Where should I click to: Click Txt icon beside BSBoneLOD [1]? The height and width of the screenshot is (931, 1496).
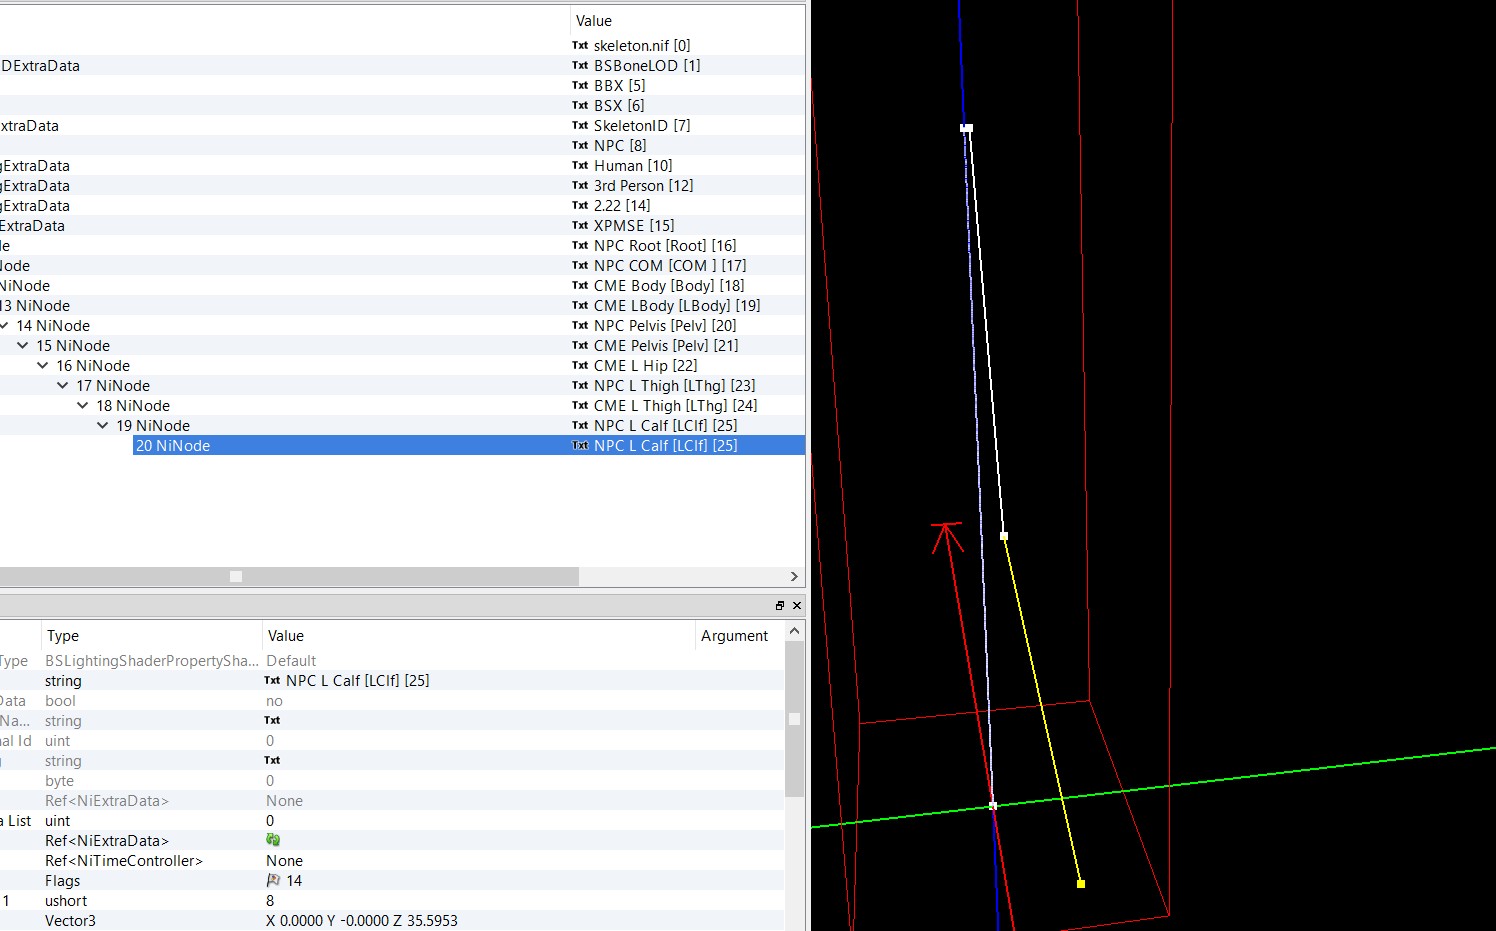point(580,66)
